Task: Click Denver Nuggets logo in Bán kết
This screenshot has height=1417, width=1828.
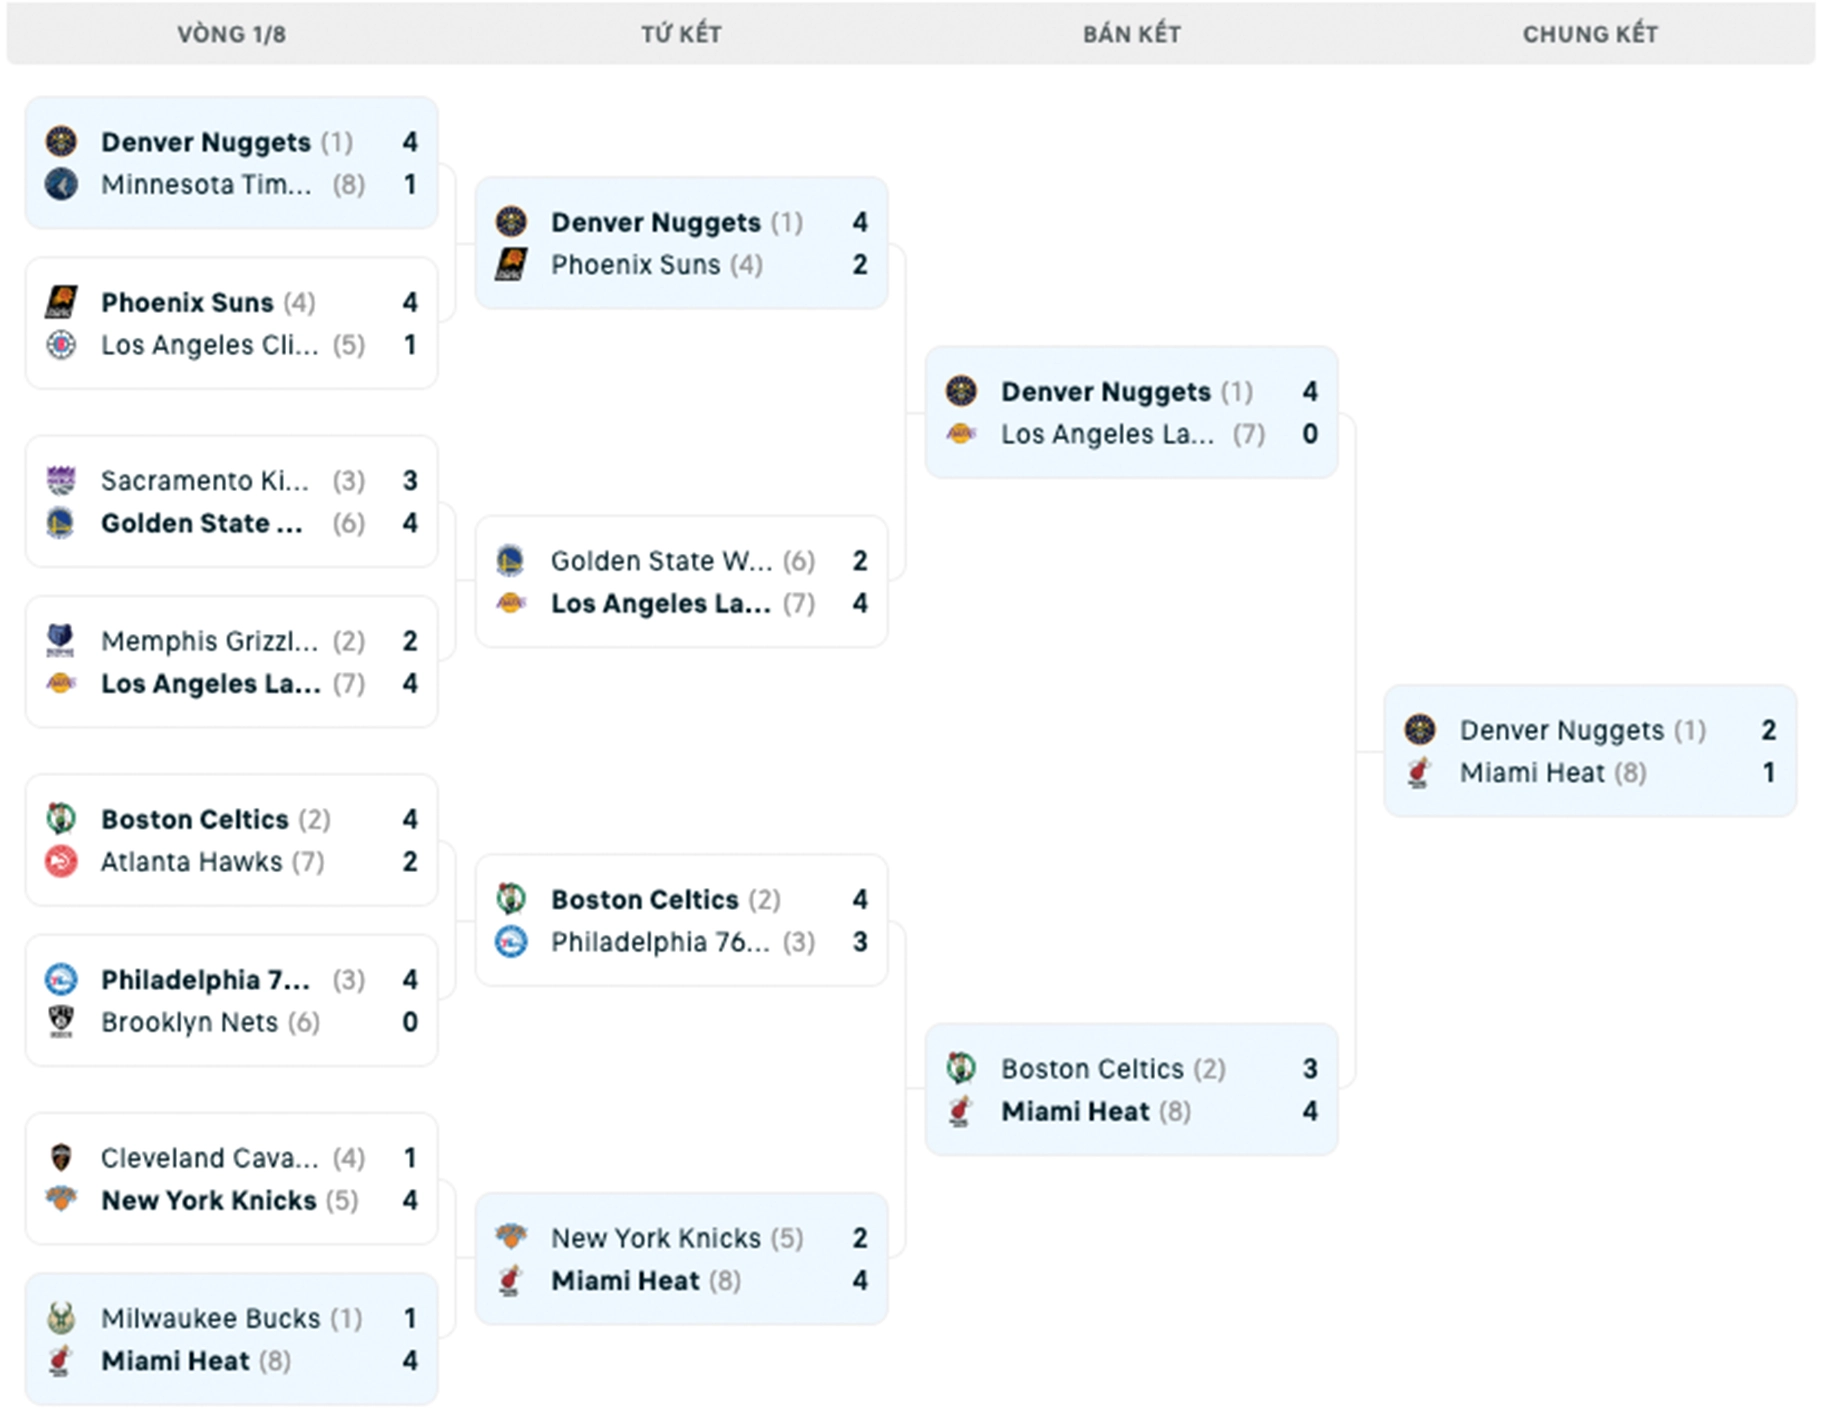Action: point(961,391)
